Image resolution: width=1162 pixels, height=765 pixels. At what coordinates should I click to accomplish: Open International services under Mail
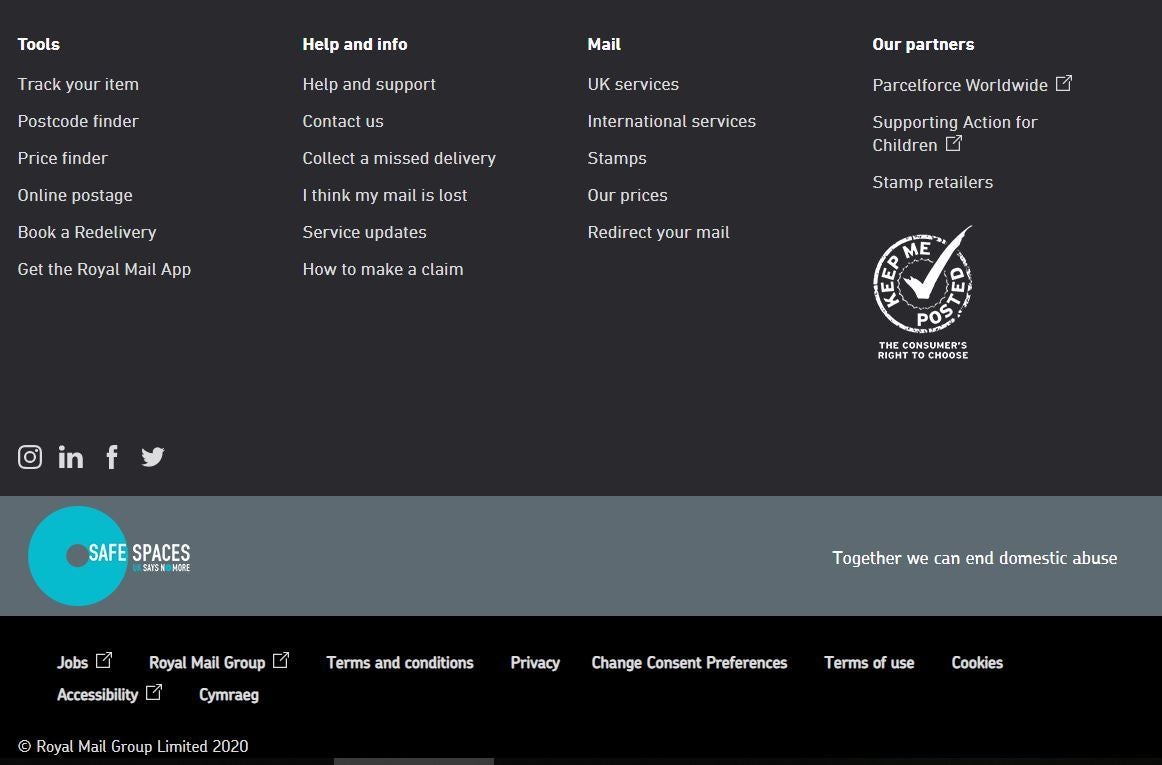(671, 121)
